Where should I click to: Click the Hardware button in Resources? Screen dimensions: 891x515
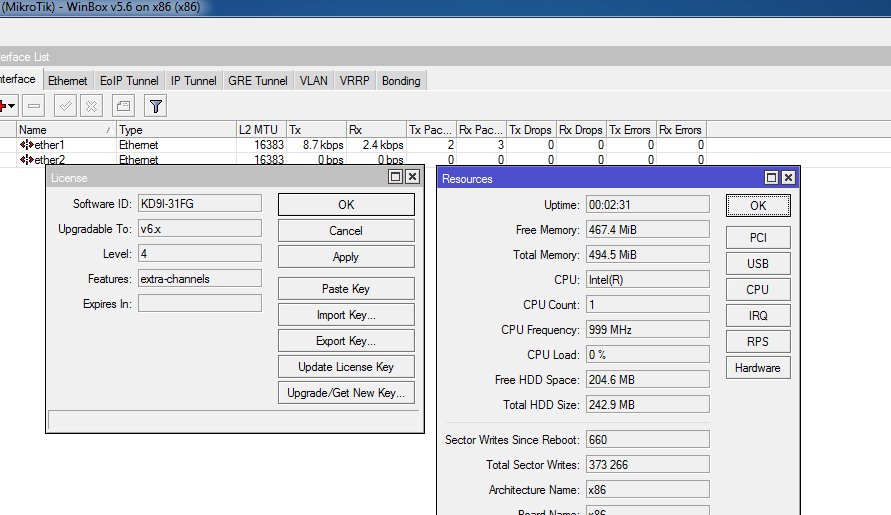tap(758, 368)
